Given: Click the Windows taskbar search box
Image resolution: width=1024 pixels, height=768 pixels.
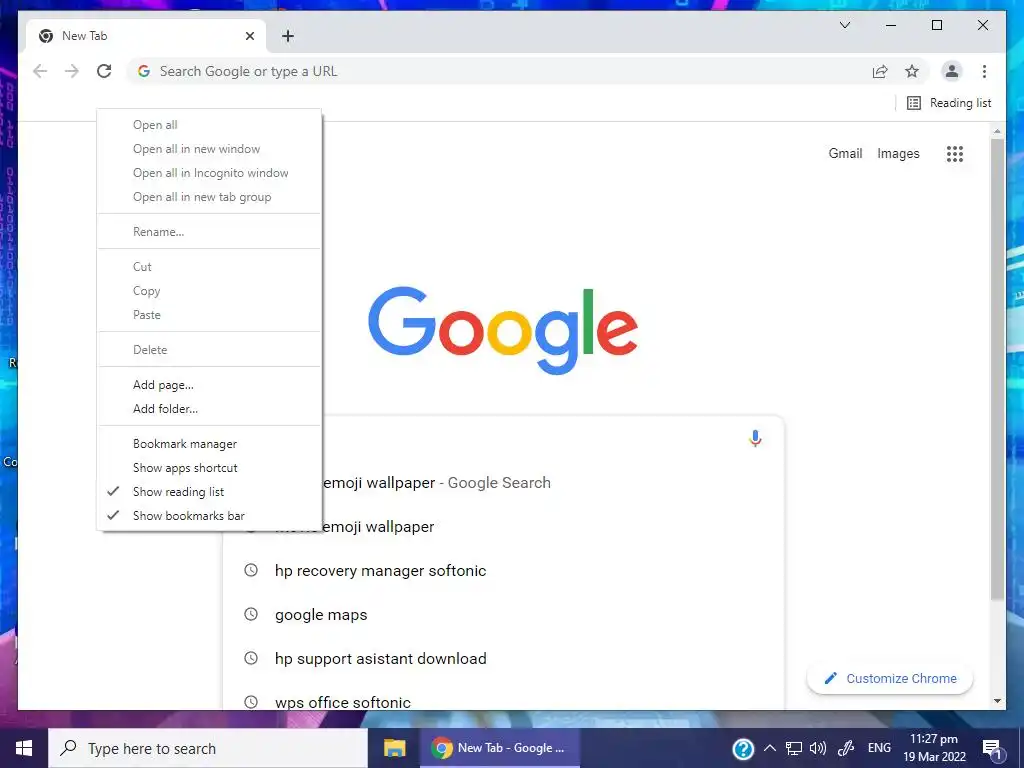Looking at the screenshot, I should click(208, 748).
